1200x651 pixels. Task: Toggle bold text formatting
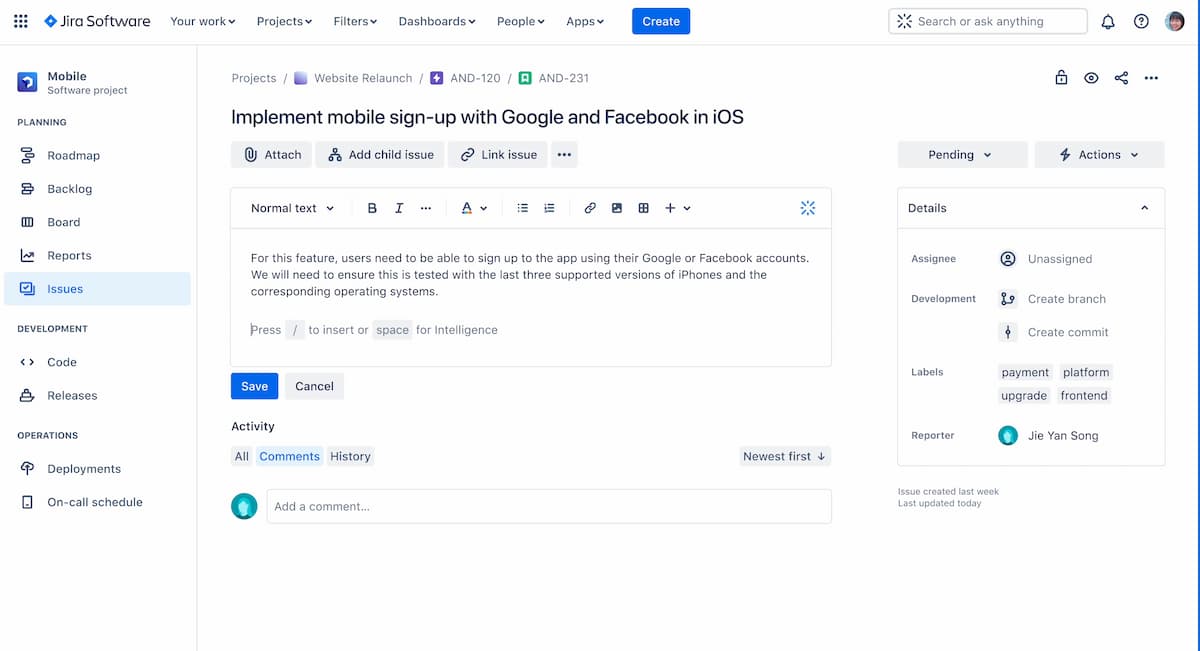(x=372, y=208)
